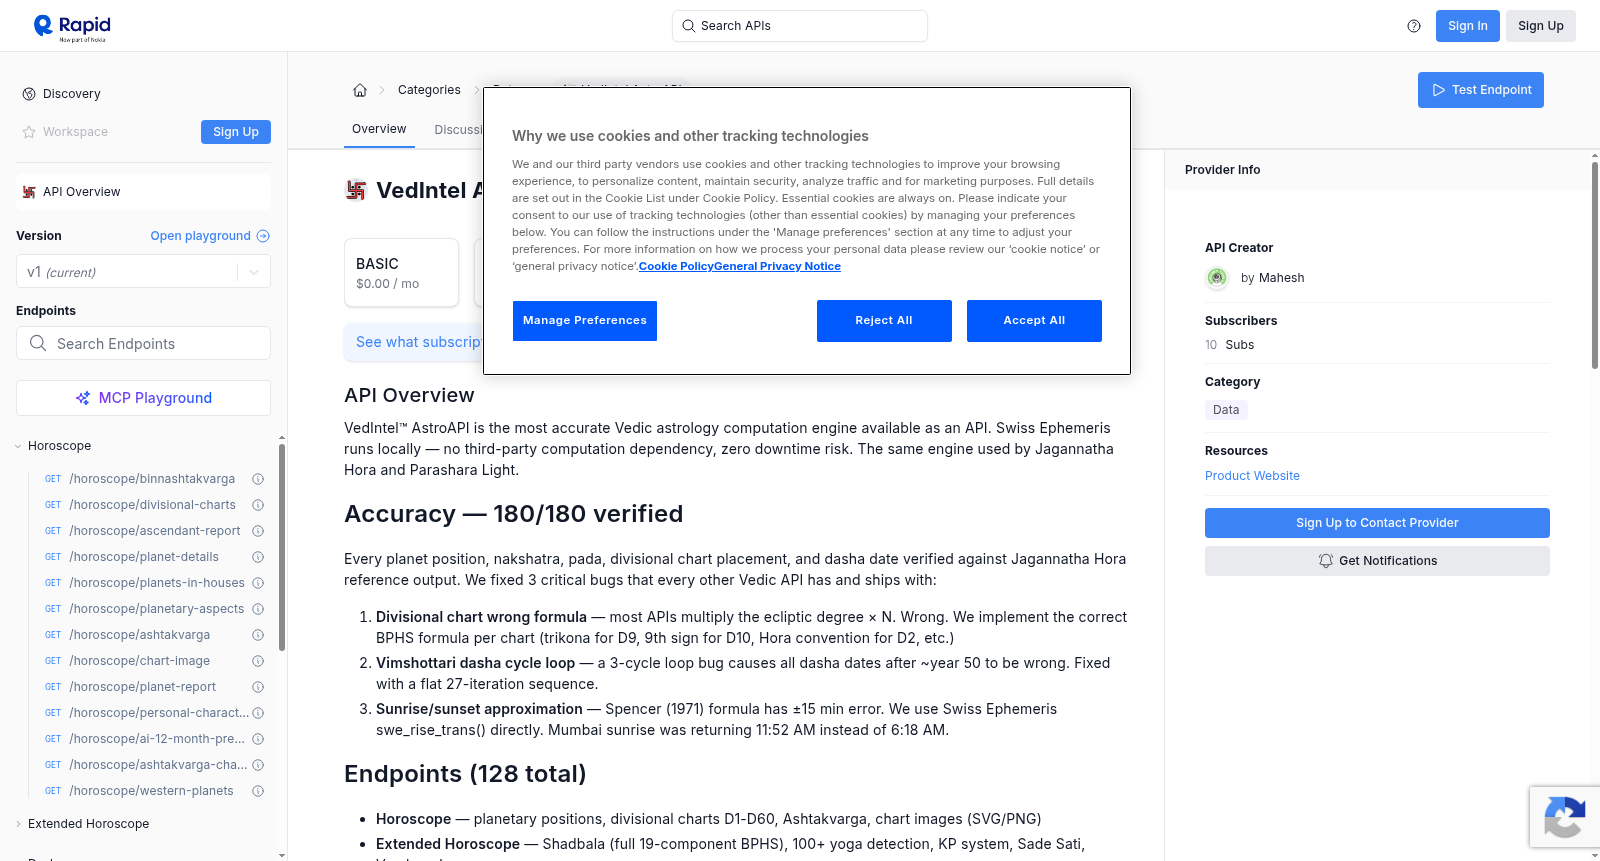Click Sign Up to Contact Provider
1600x861 pixels.
tap(1377, 523)
